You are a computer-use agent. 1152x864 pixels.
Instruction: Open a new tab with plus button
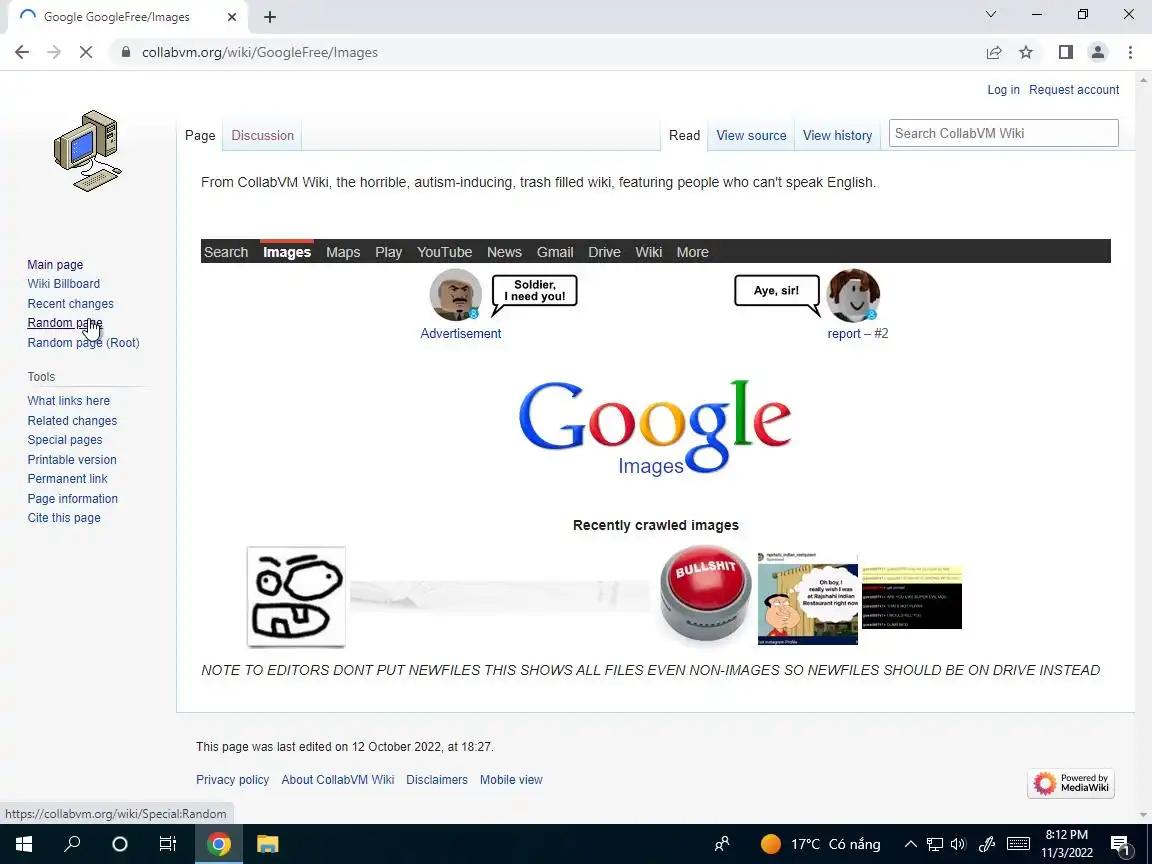[x=270, y=17]
